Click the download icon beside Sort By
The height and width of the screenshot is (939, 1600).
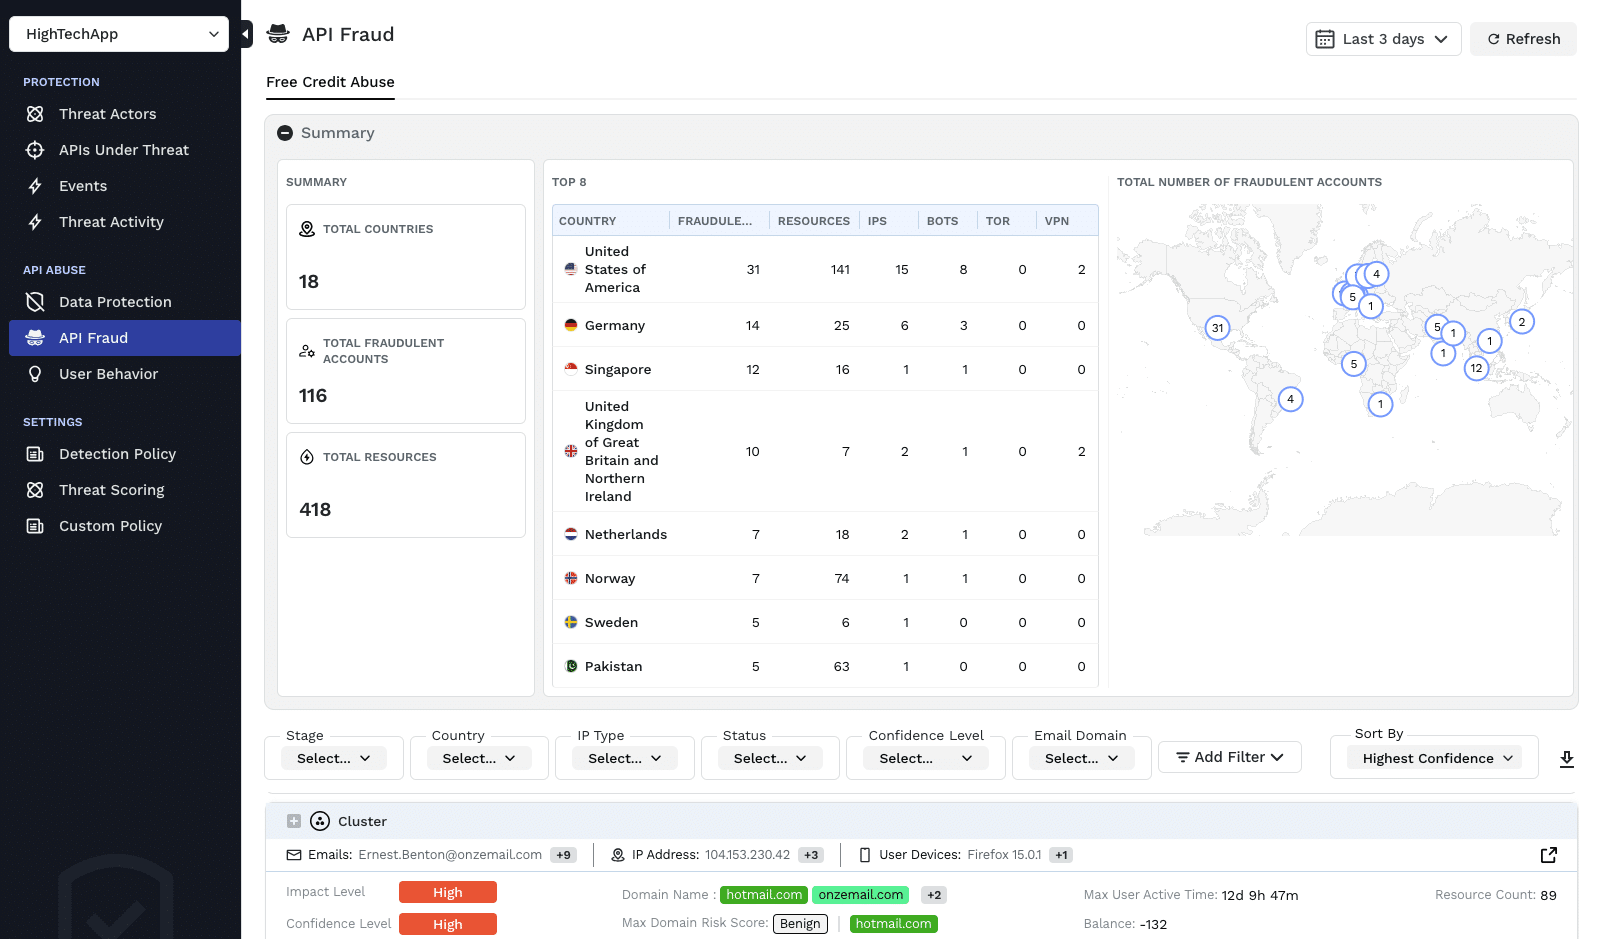coord(1566,759)
